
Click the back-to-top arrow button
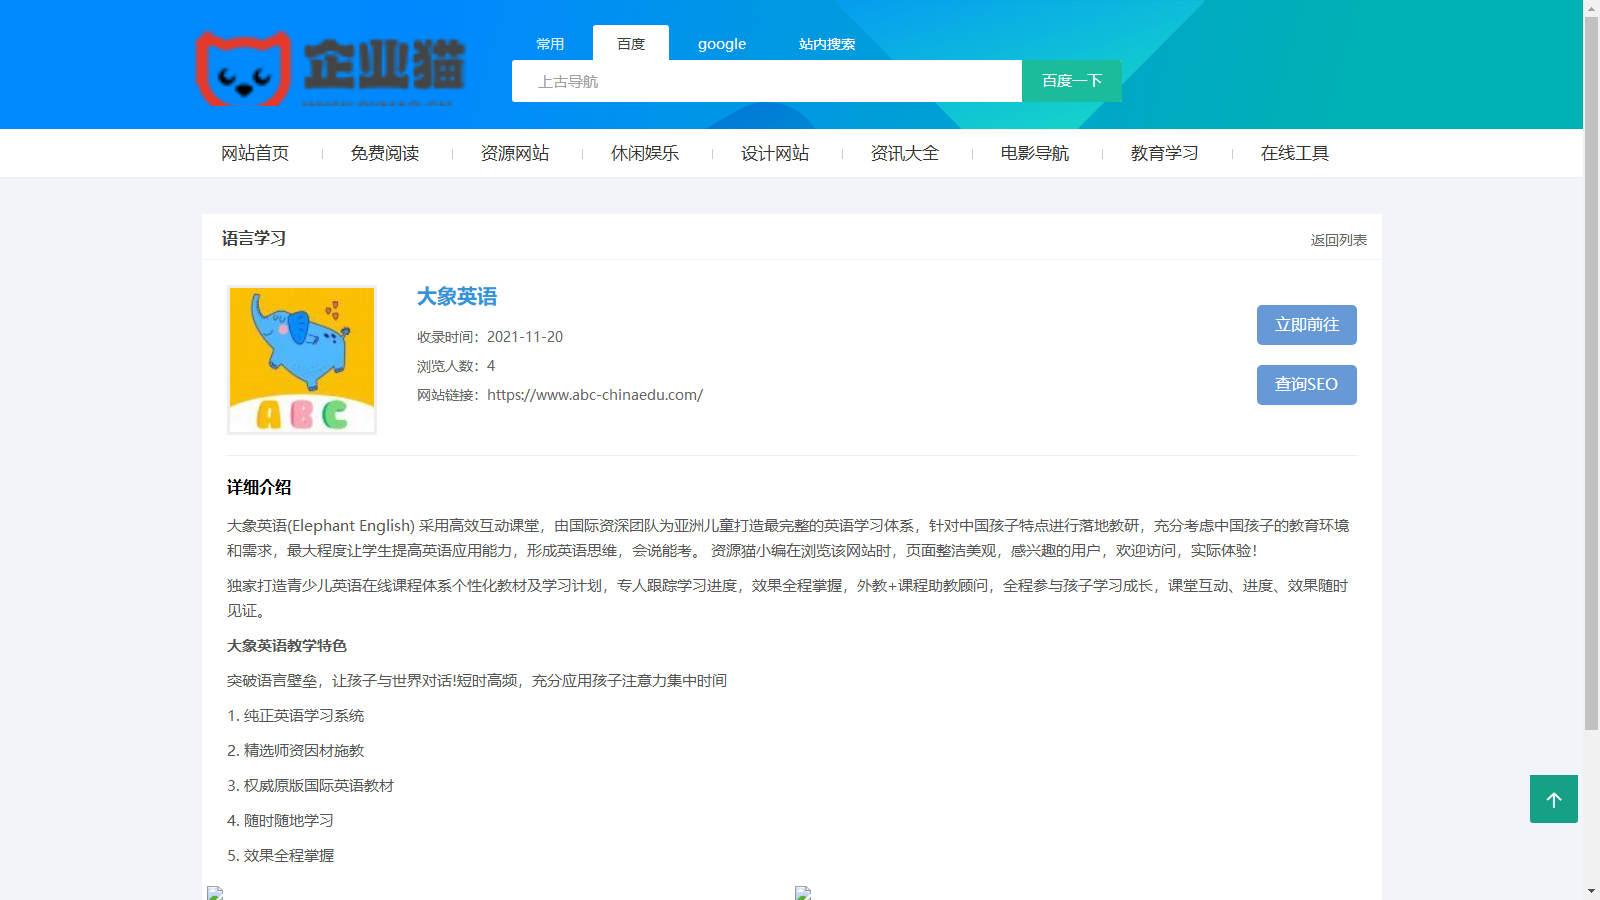[1553, 799]
